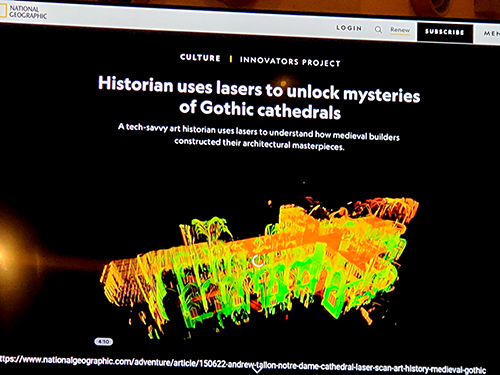
Task: Hit the black SUBSCRIBE button
Action: click(x=445, y=32)
